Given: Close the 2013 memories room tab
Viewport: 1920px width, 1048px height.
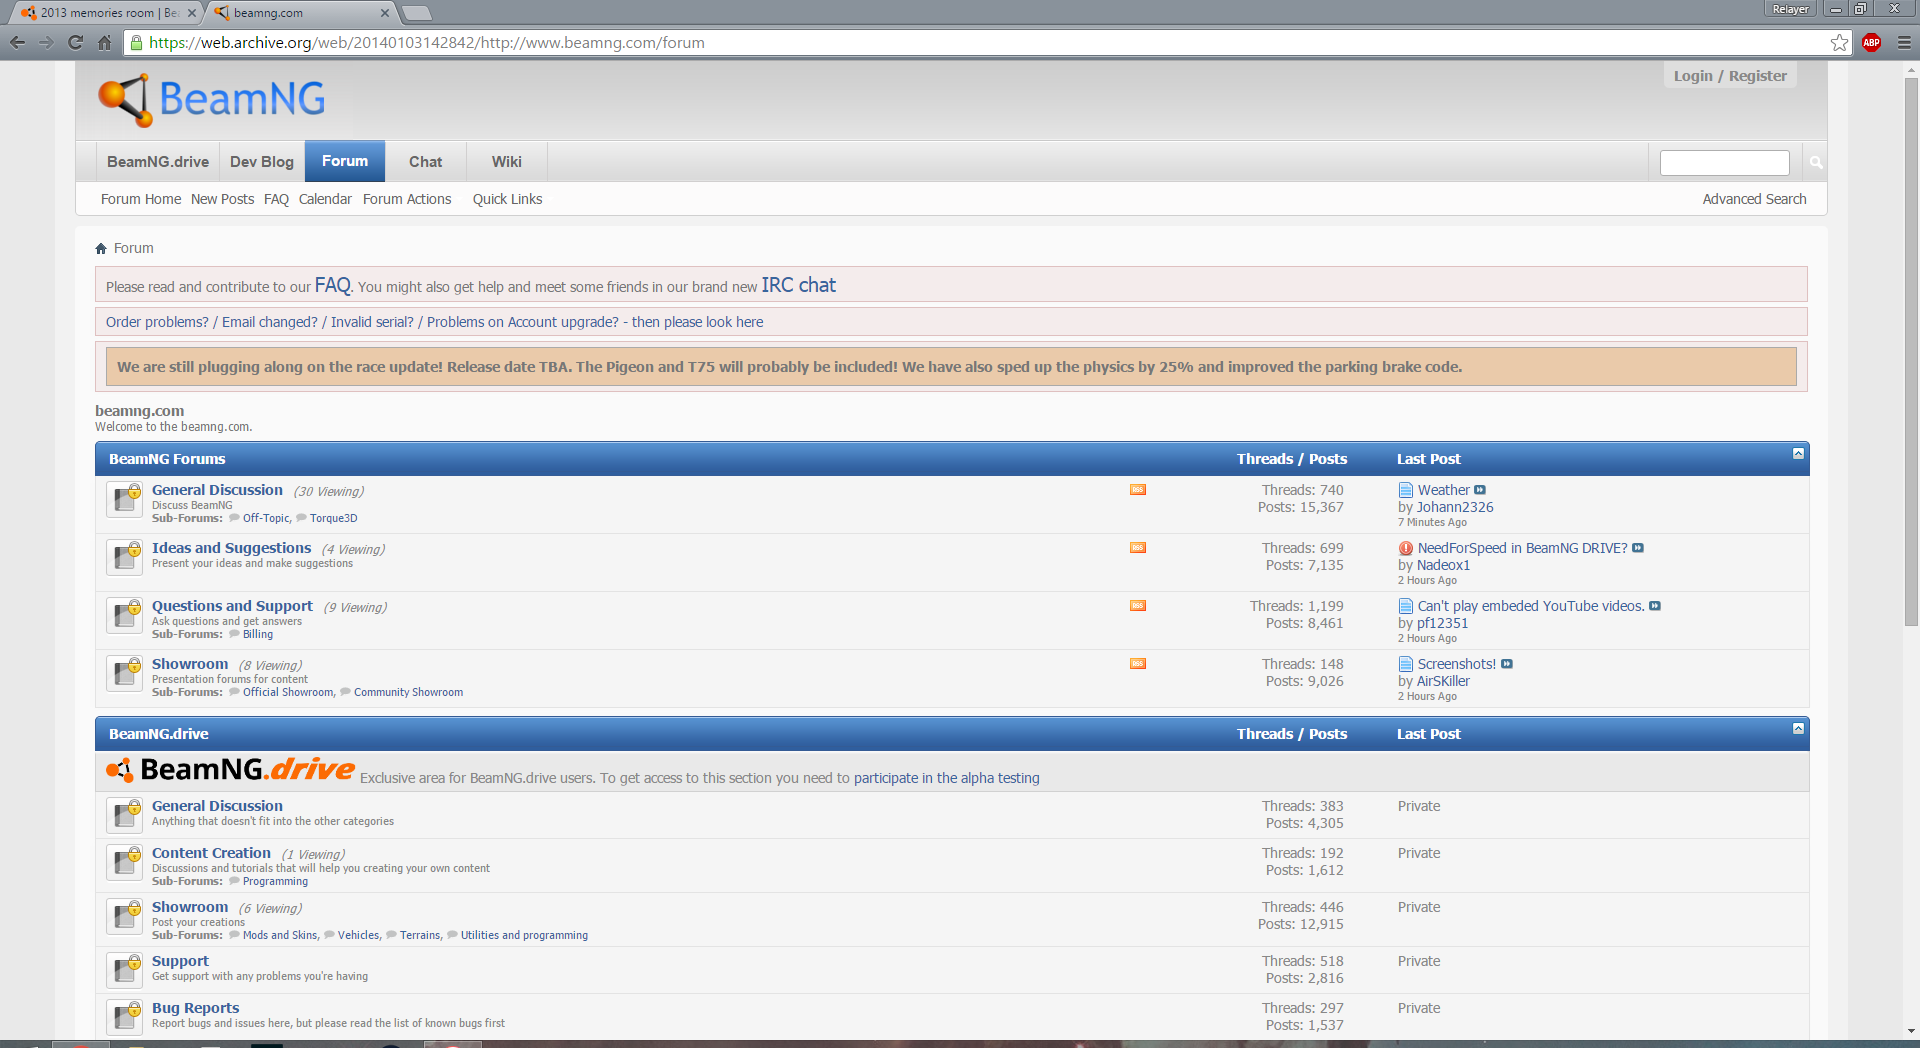Looking at the screenshot, I should (192, 13).
